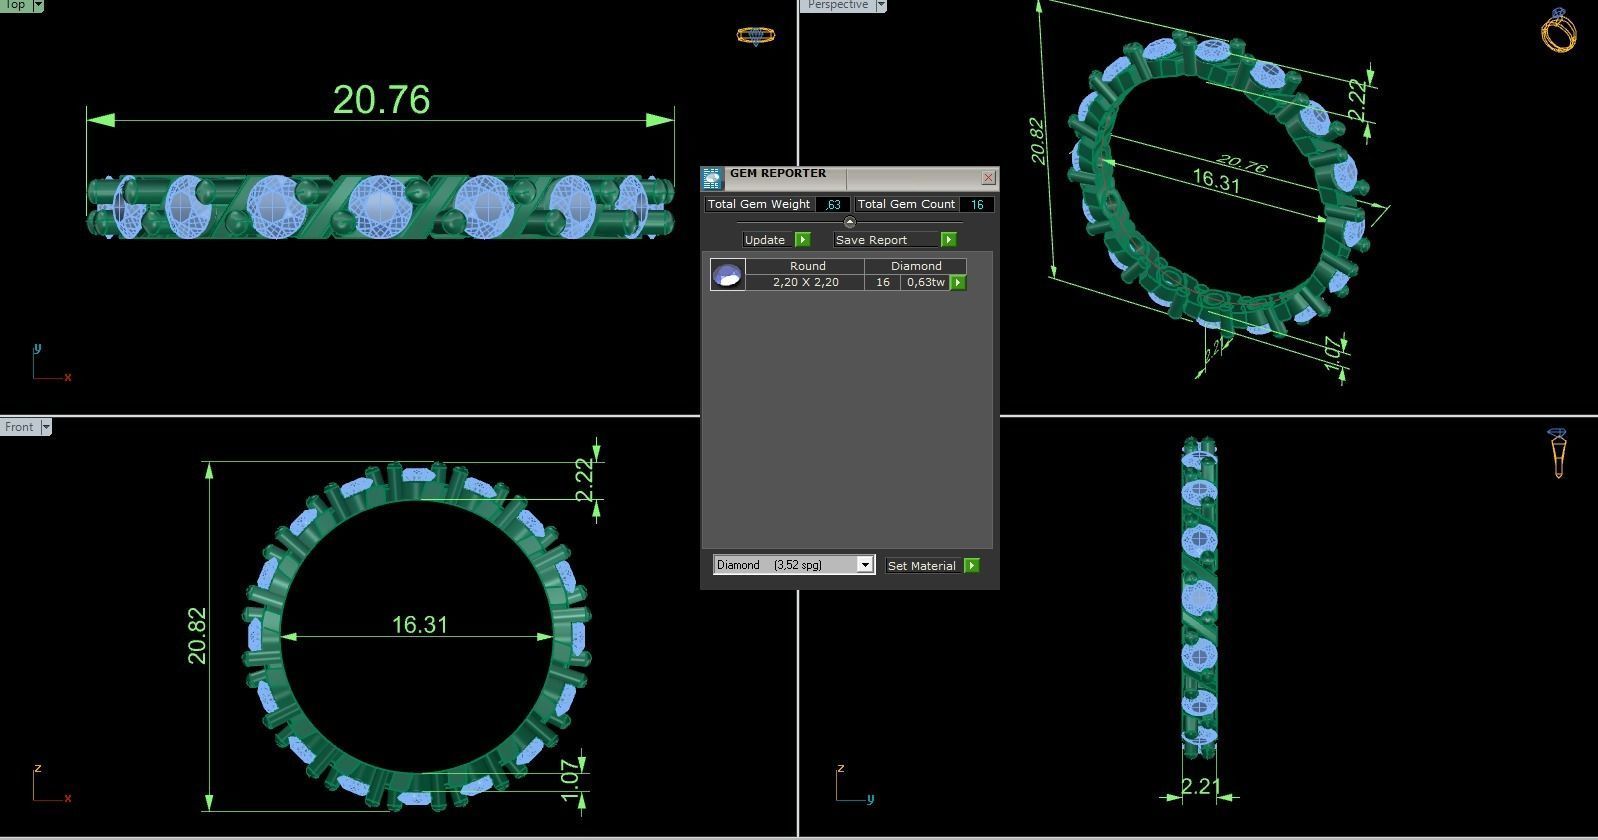The image size is (1598, 840).
Task: Click ring side-view icon in lower-right viewport
Action: pos(1558,453)
